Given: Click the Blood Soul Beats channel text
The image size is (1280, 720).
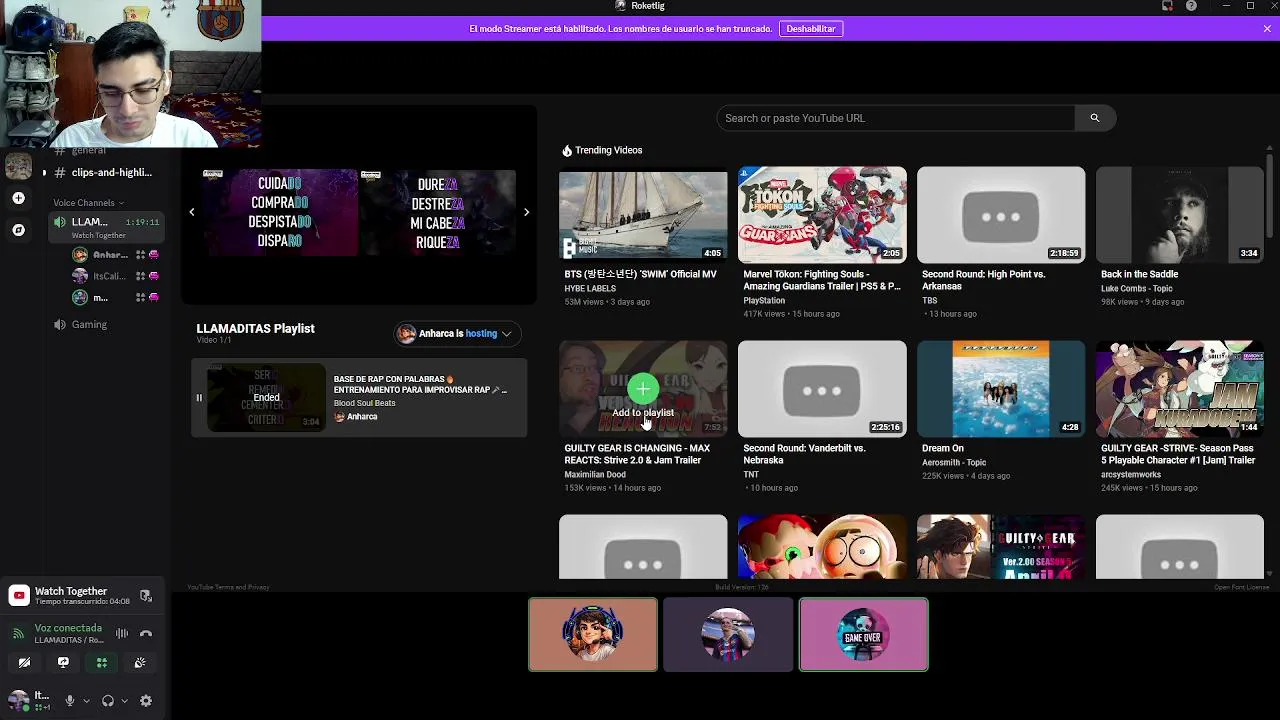Looking at the screenshot, I should click(365, 403).
